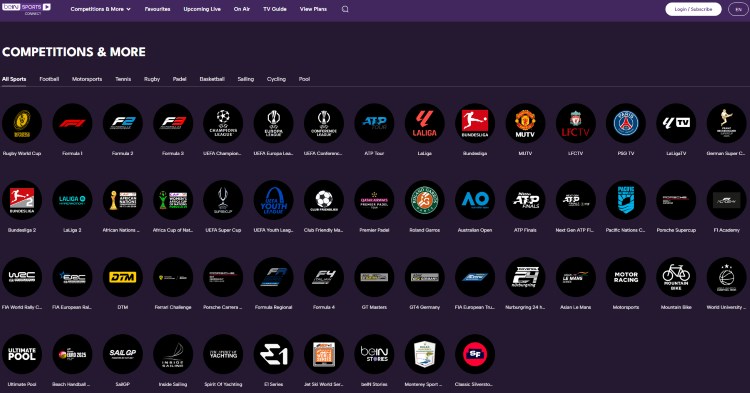
Task: Open the Bundesliga icon
Action: [x=475, y=123]
